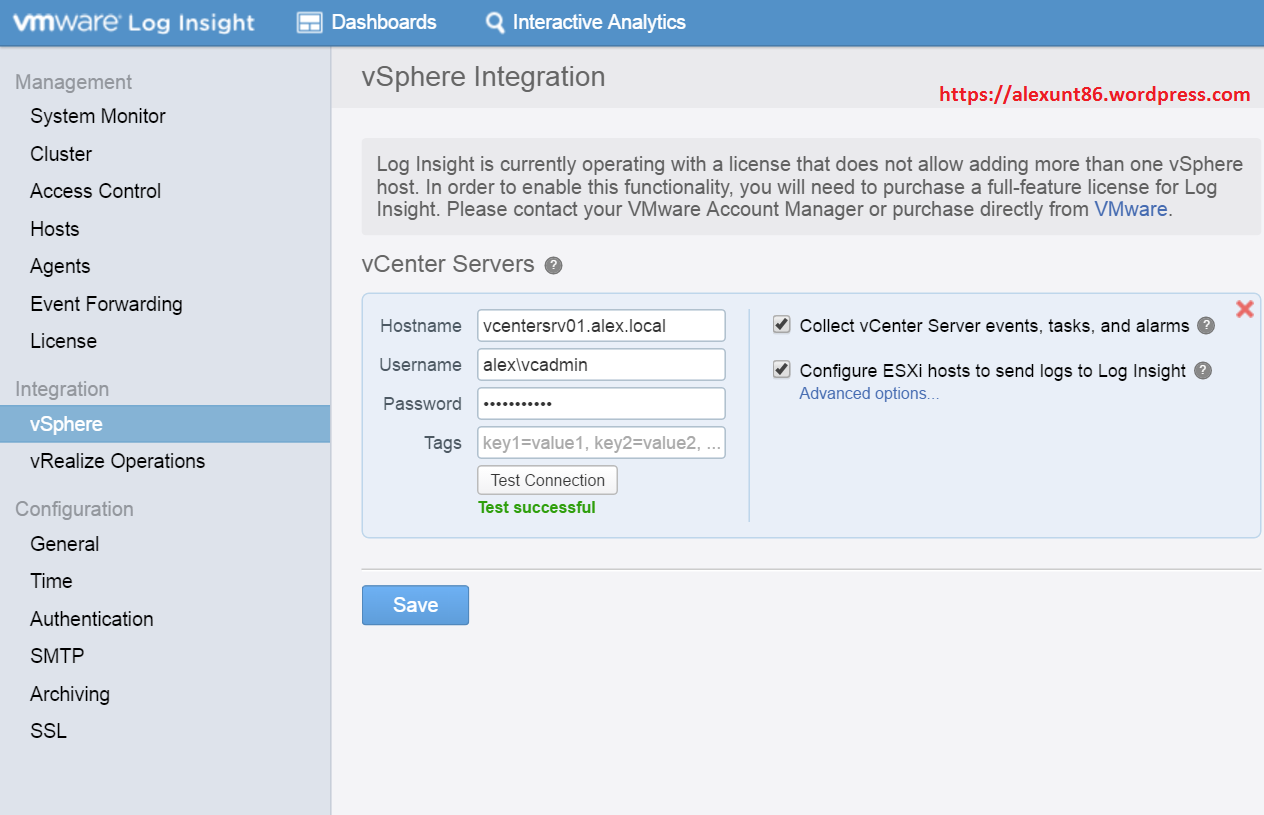Go to SSL configuration page
The image size is (1264, 815).
click(x=48, y=731)
